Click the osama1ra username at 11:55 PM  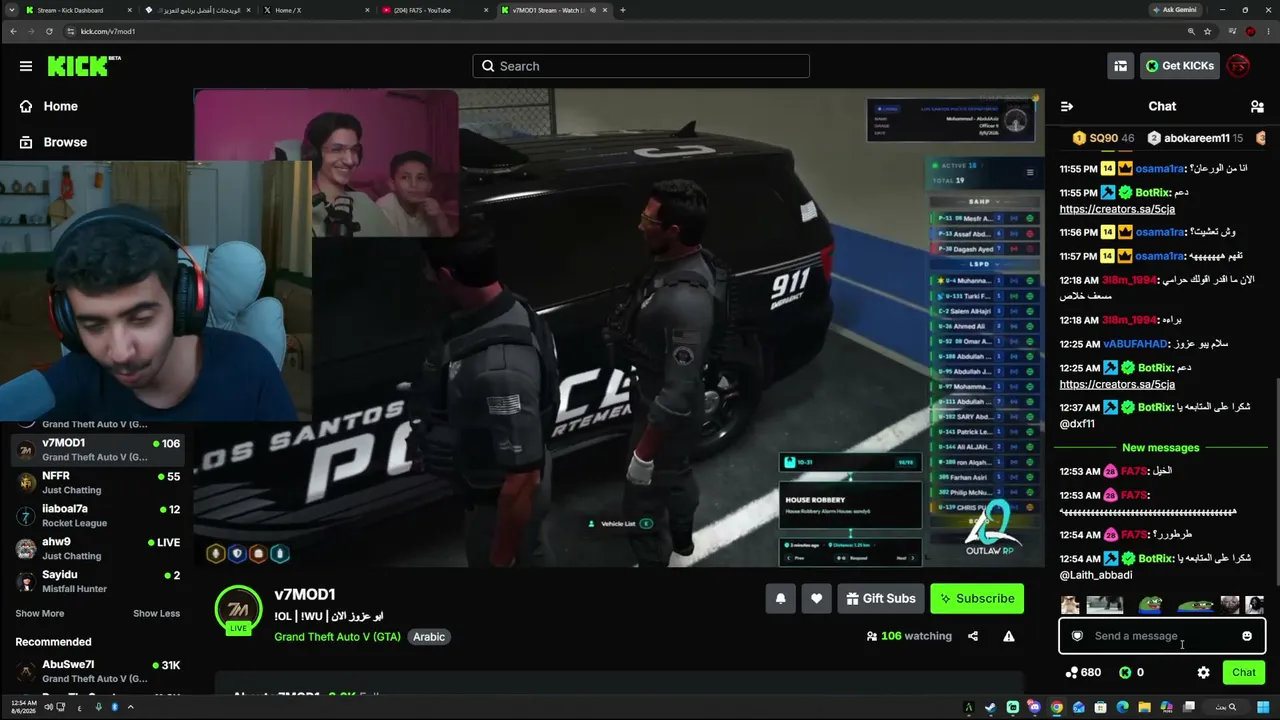point(1160,168)
